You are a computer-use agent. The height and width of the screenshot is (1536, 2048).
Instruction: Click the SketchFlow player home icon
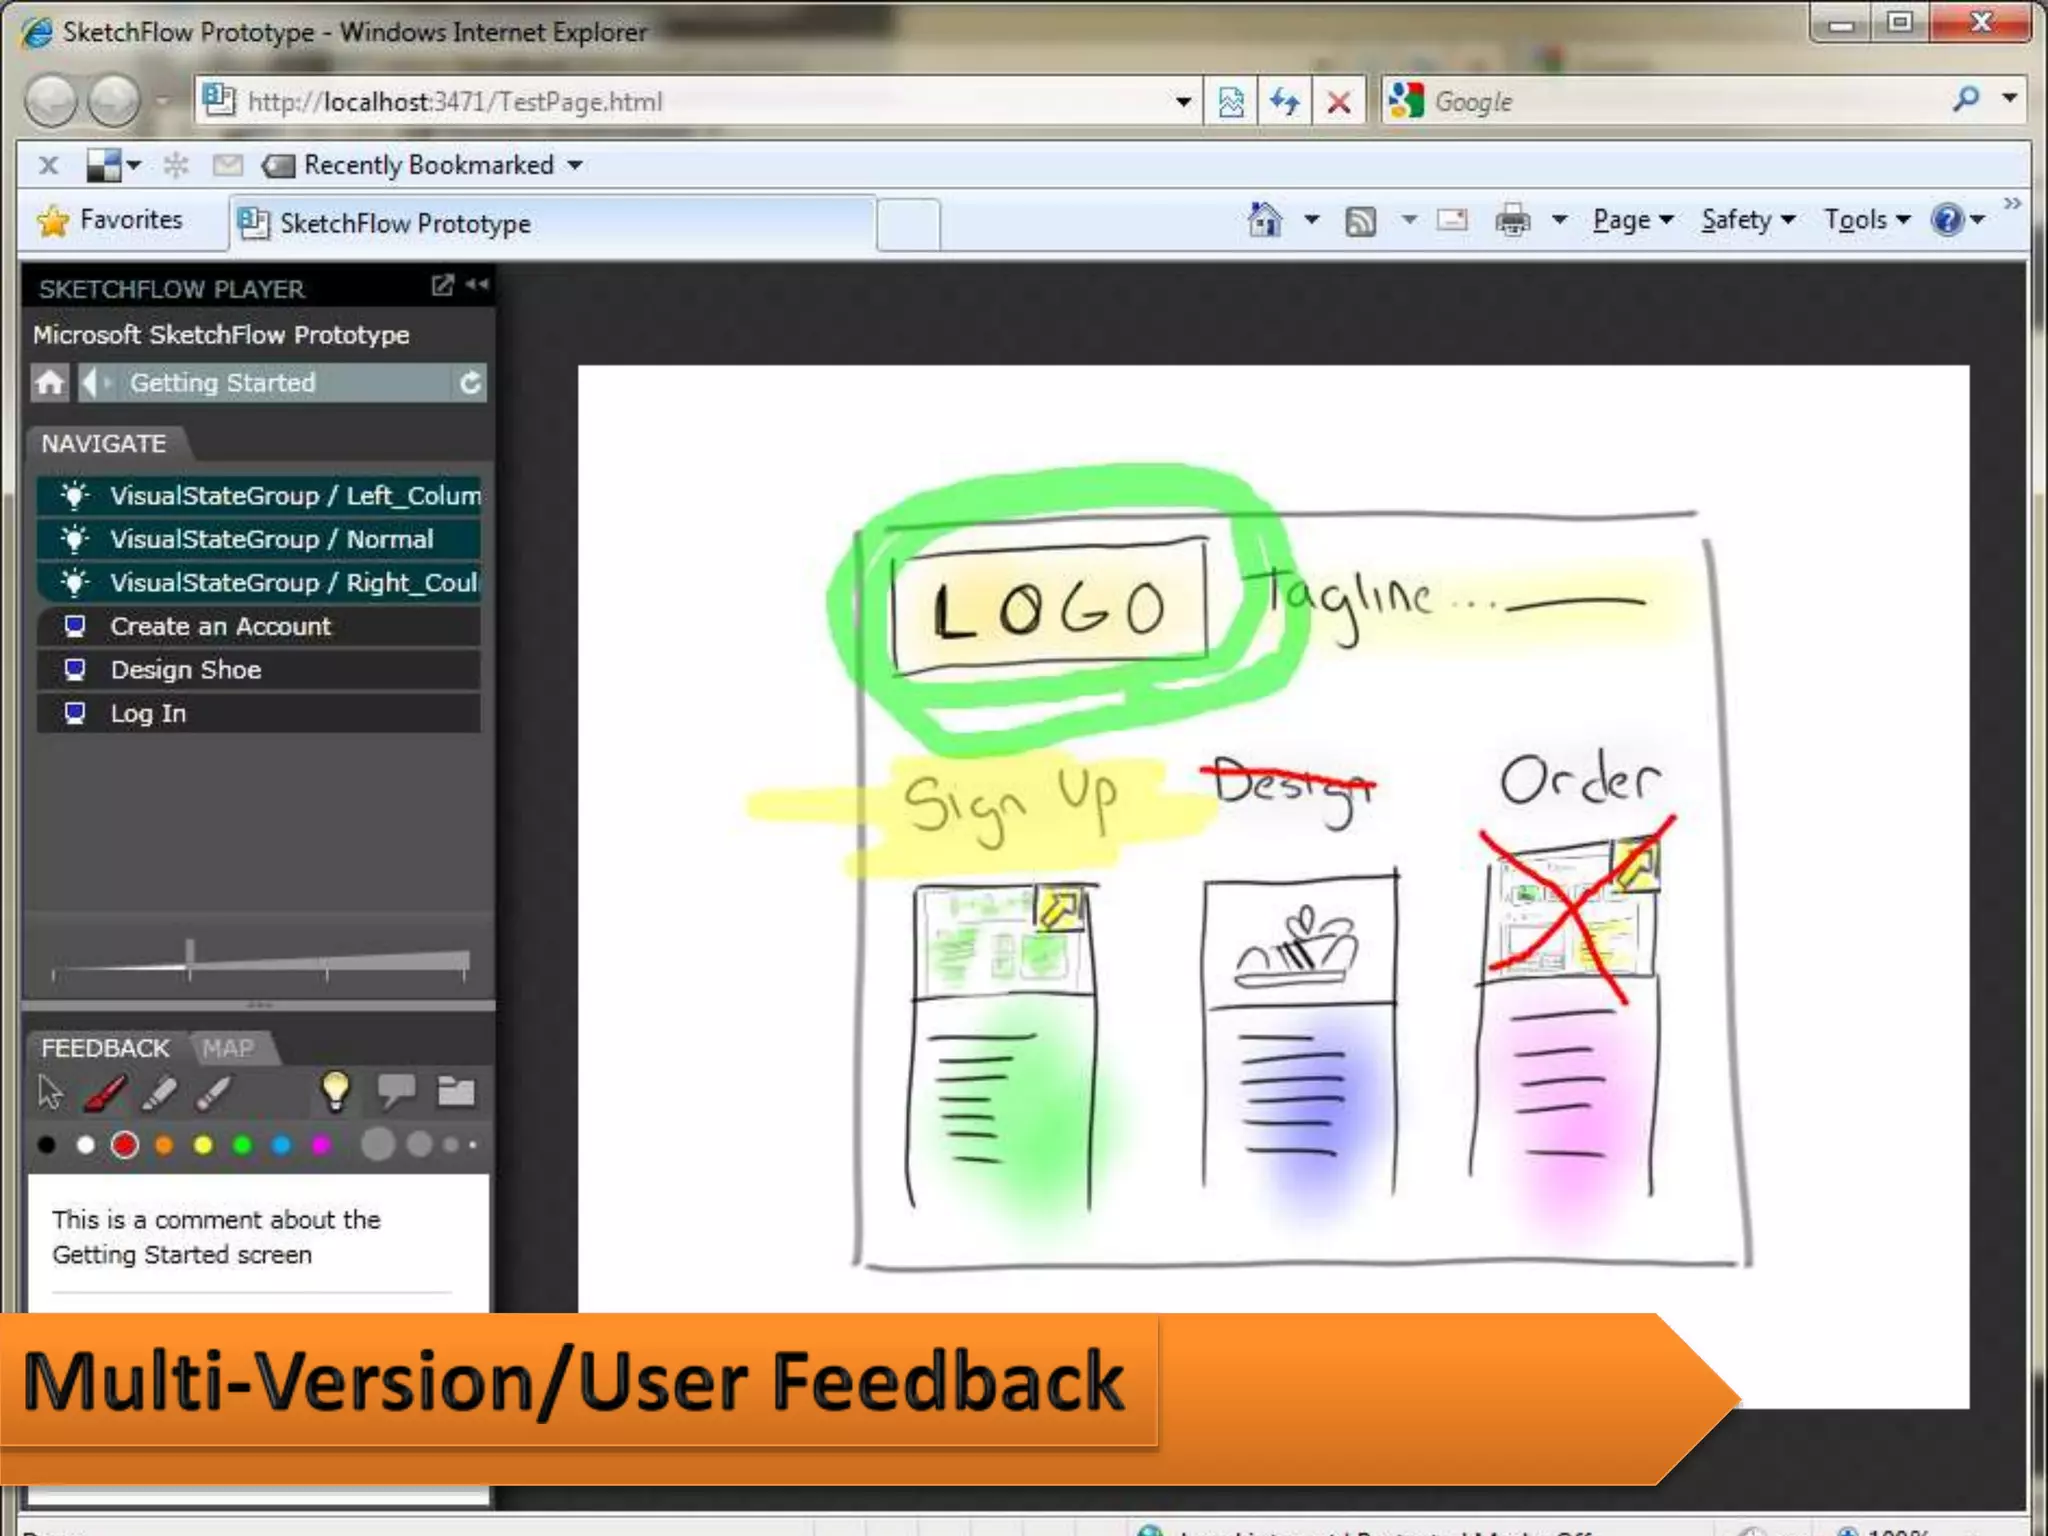point(50,383)
